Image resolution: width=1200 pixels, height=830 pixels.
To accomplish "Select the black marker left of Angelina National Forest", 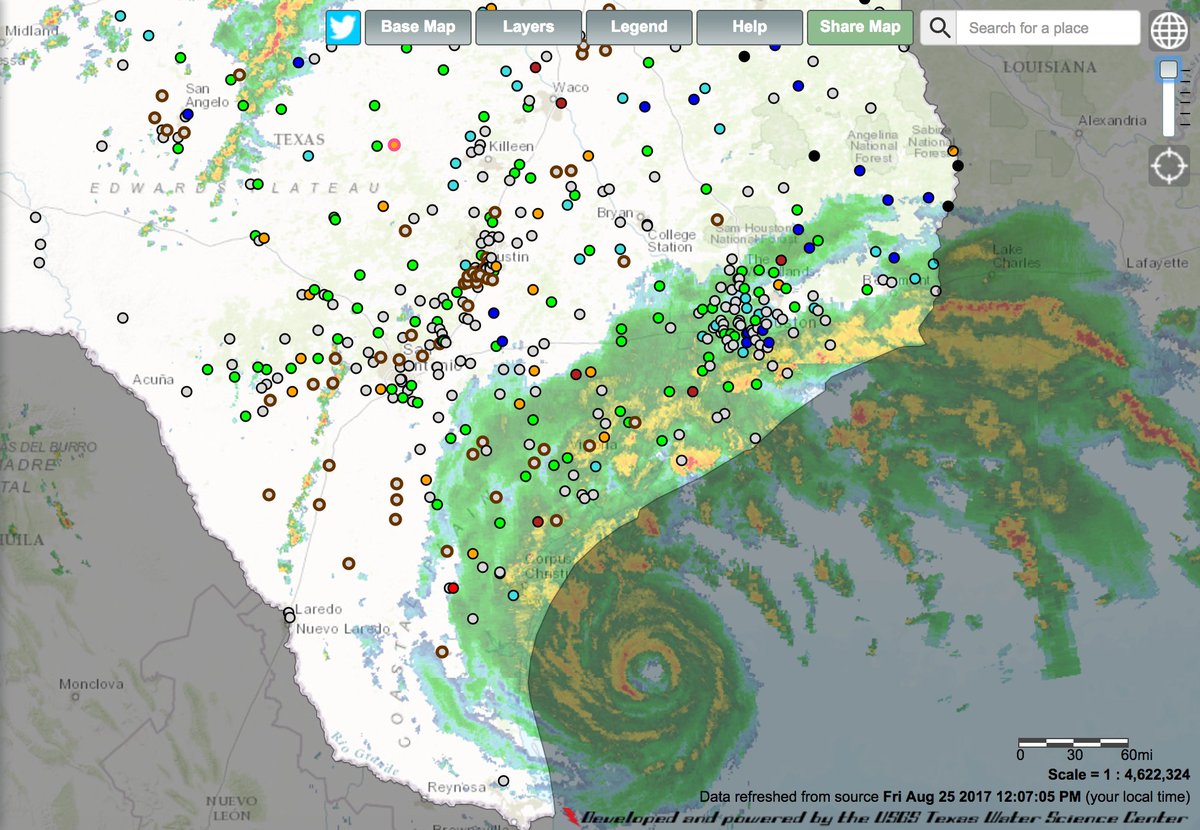I will (814, 156).
